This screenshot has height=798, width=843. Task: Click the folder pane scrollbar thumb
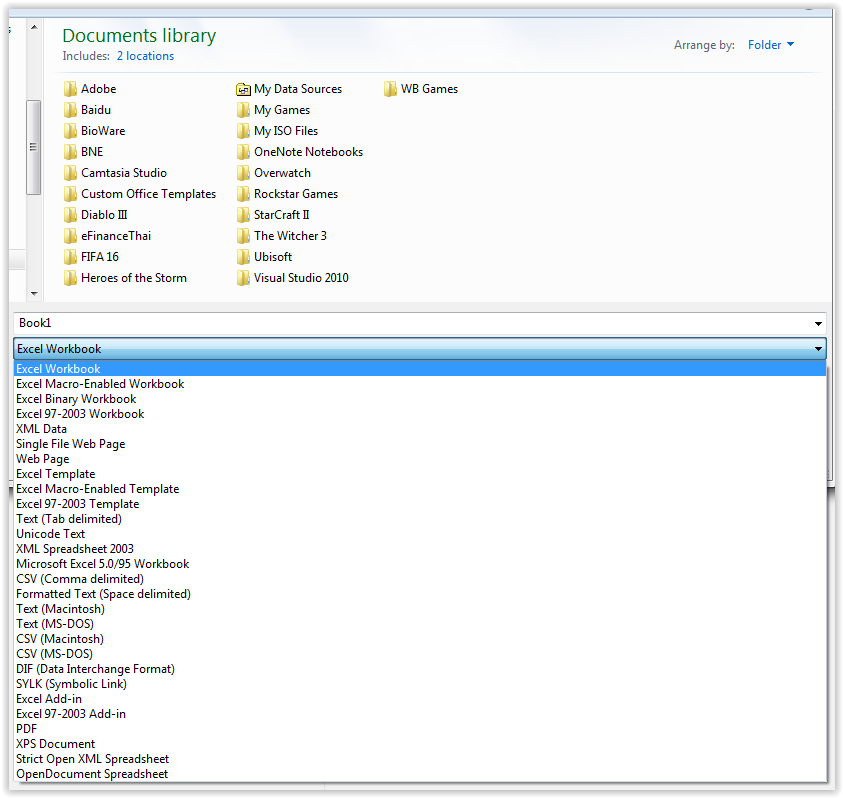tap(33, 147)
